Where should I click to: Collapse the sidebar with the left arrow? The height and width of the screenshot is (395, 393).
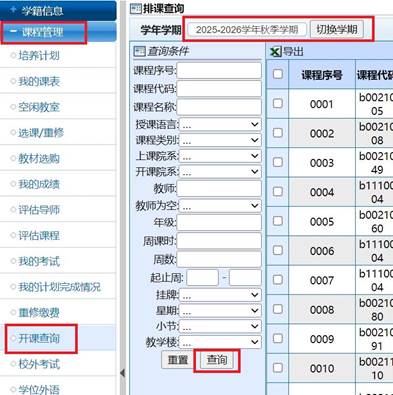[122, 373]
